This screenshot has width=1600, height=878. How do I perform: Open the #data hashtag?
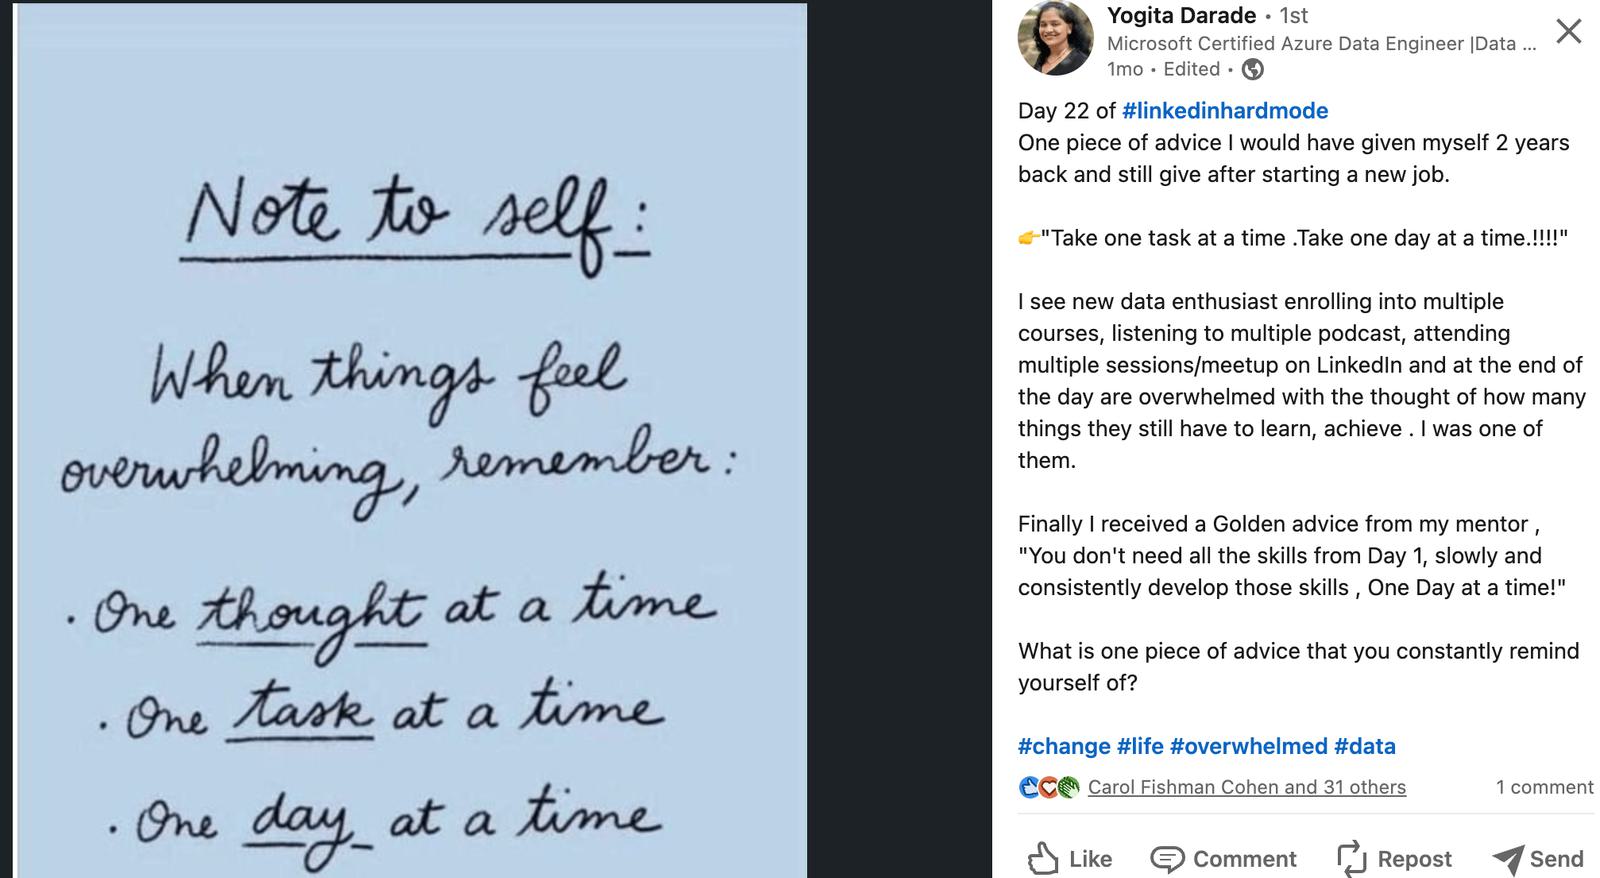(x=1364, y=746)
